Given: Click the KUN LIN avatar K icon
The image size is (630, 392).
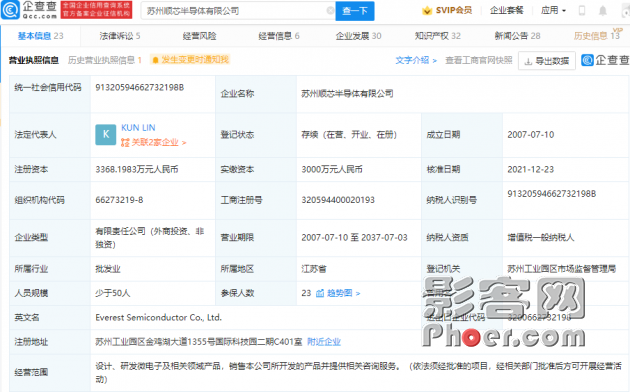Looking at the screenshot, I should [106, 135].
